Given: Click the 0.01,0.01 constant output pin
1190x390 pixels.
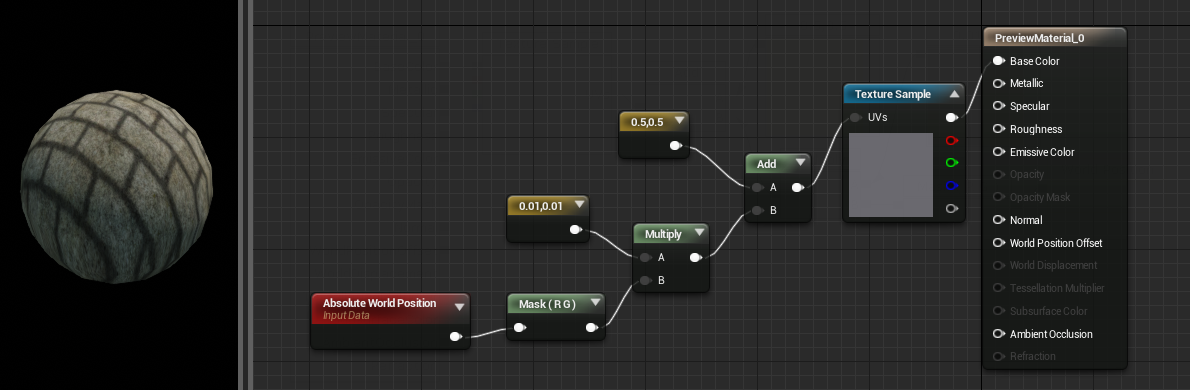Looking at the screenshot, I should click(575, 229).
